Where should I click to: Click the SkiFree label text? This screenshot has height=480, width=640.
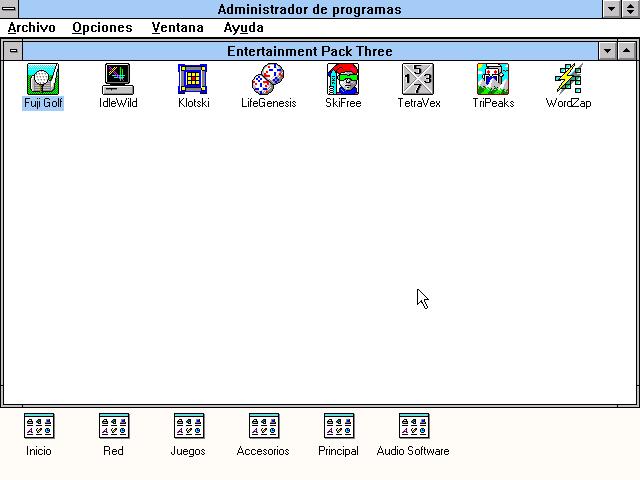click(343, 103)
